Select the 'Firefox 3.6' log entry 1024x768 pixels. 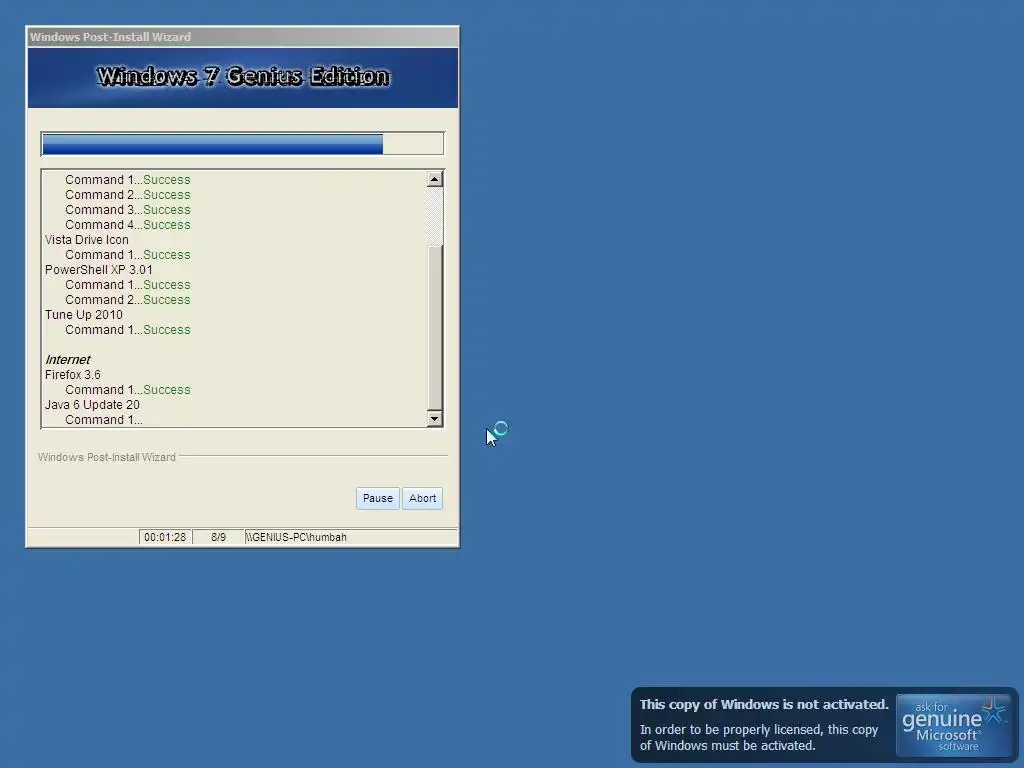pyautogui.click(x=72, y=375)
